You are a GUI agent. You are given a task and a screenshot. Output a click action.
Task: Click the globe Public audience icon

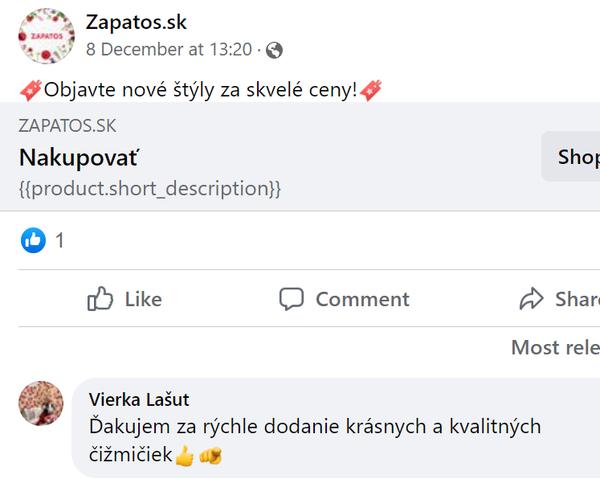click(x=274, y=49)
